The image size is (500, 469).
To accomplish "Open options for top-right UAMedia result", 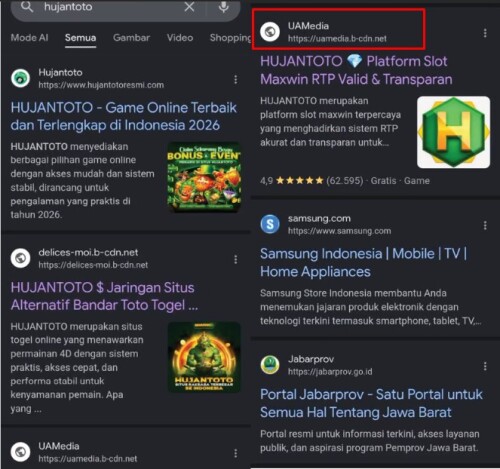I will 485,33.
